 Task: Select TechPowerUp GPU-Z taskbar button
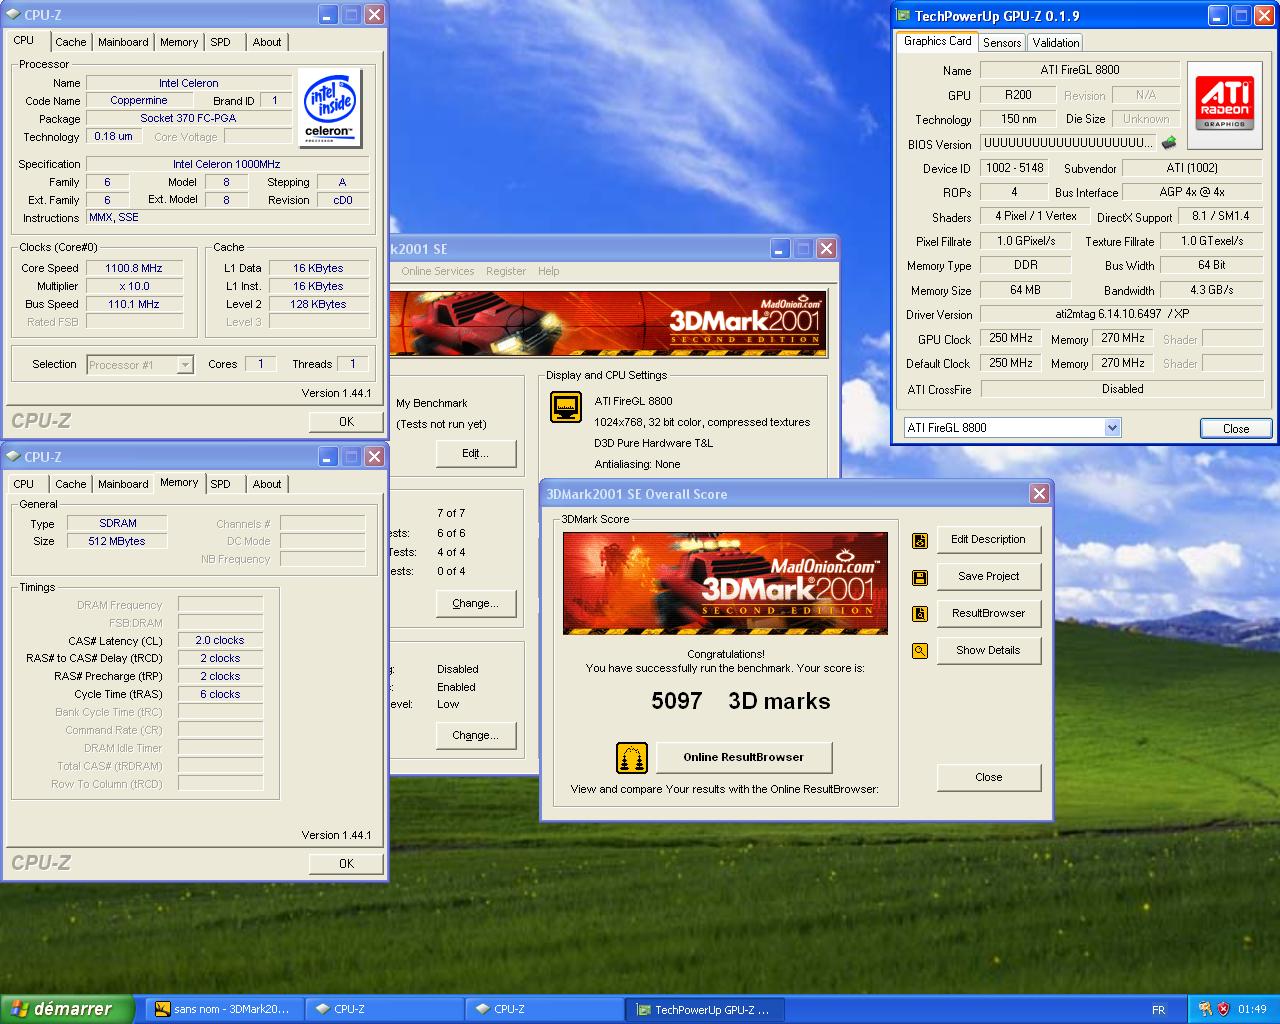click(x=704, y=1009)
